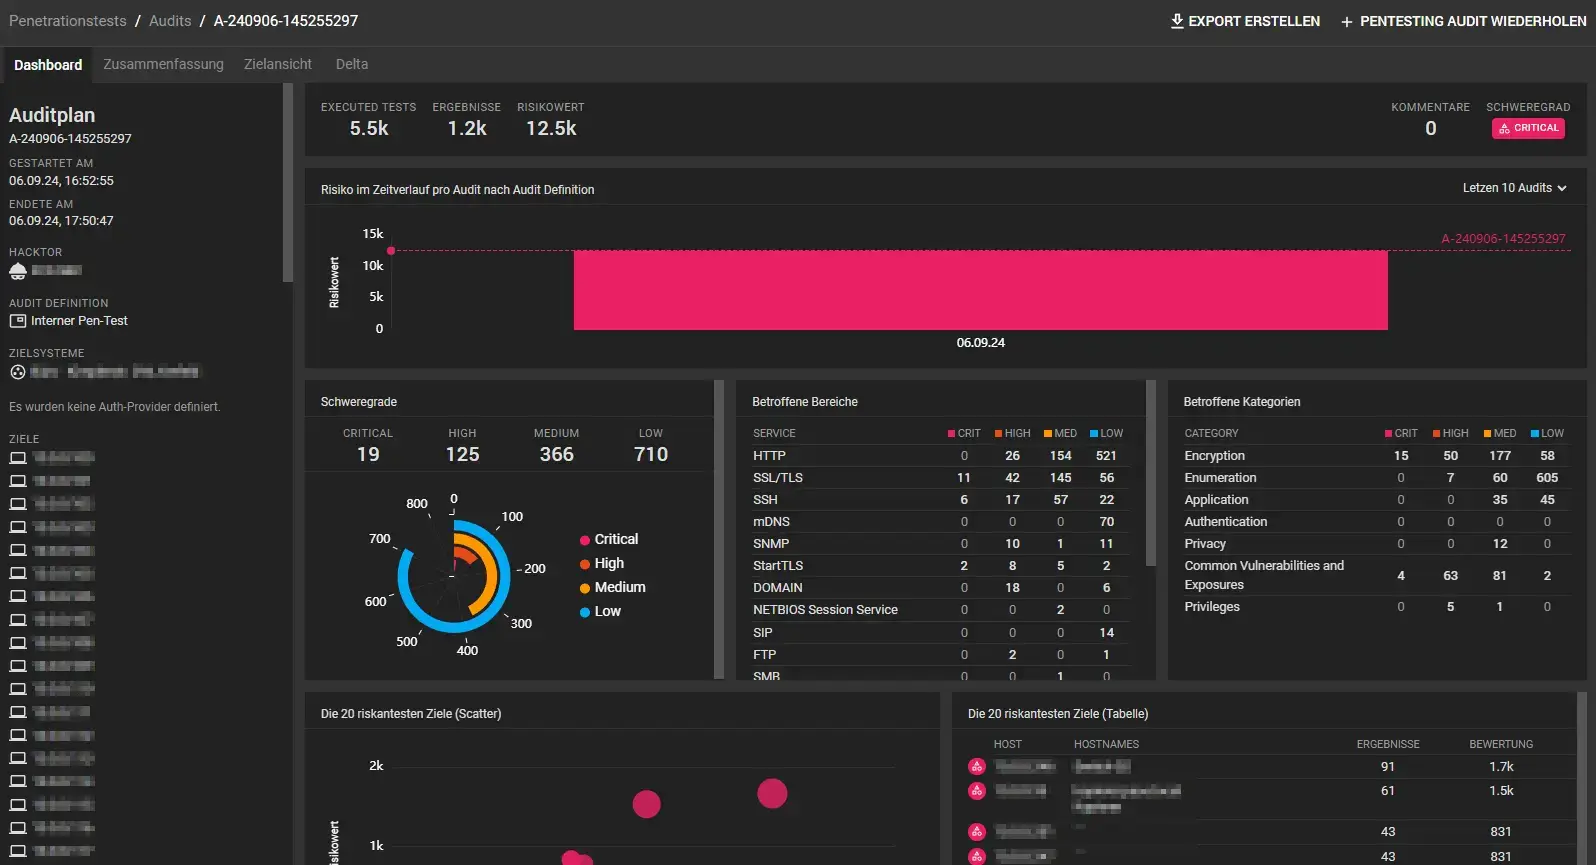
Task: Click the pink risk bar for 06.09.24
Action: click(x=980, y=290)
